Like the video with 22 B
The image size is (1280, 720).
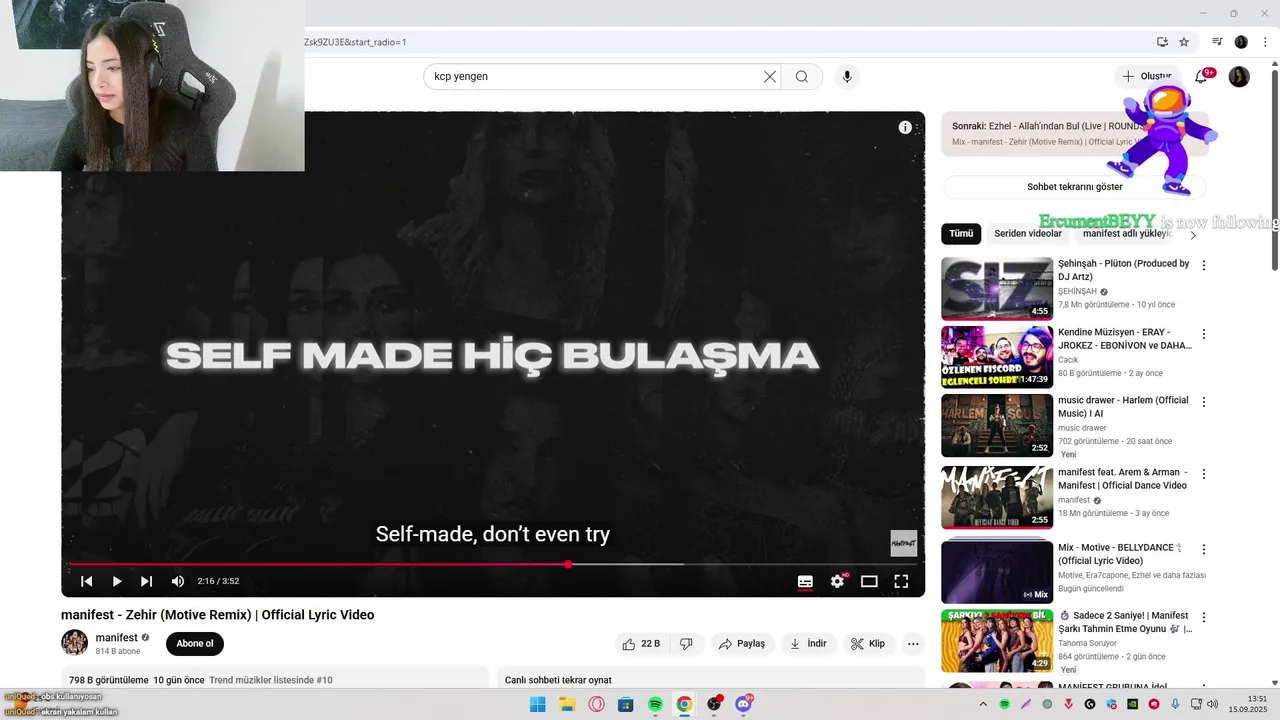point(641,644)
